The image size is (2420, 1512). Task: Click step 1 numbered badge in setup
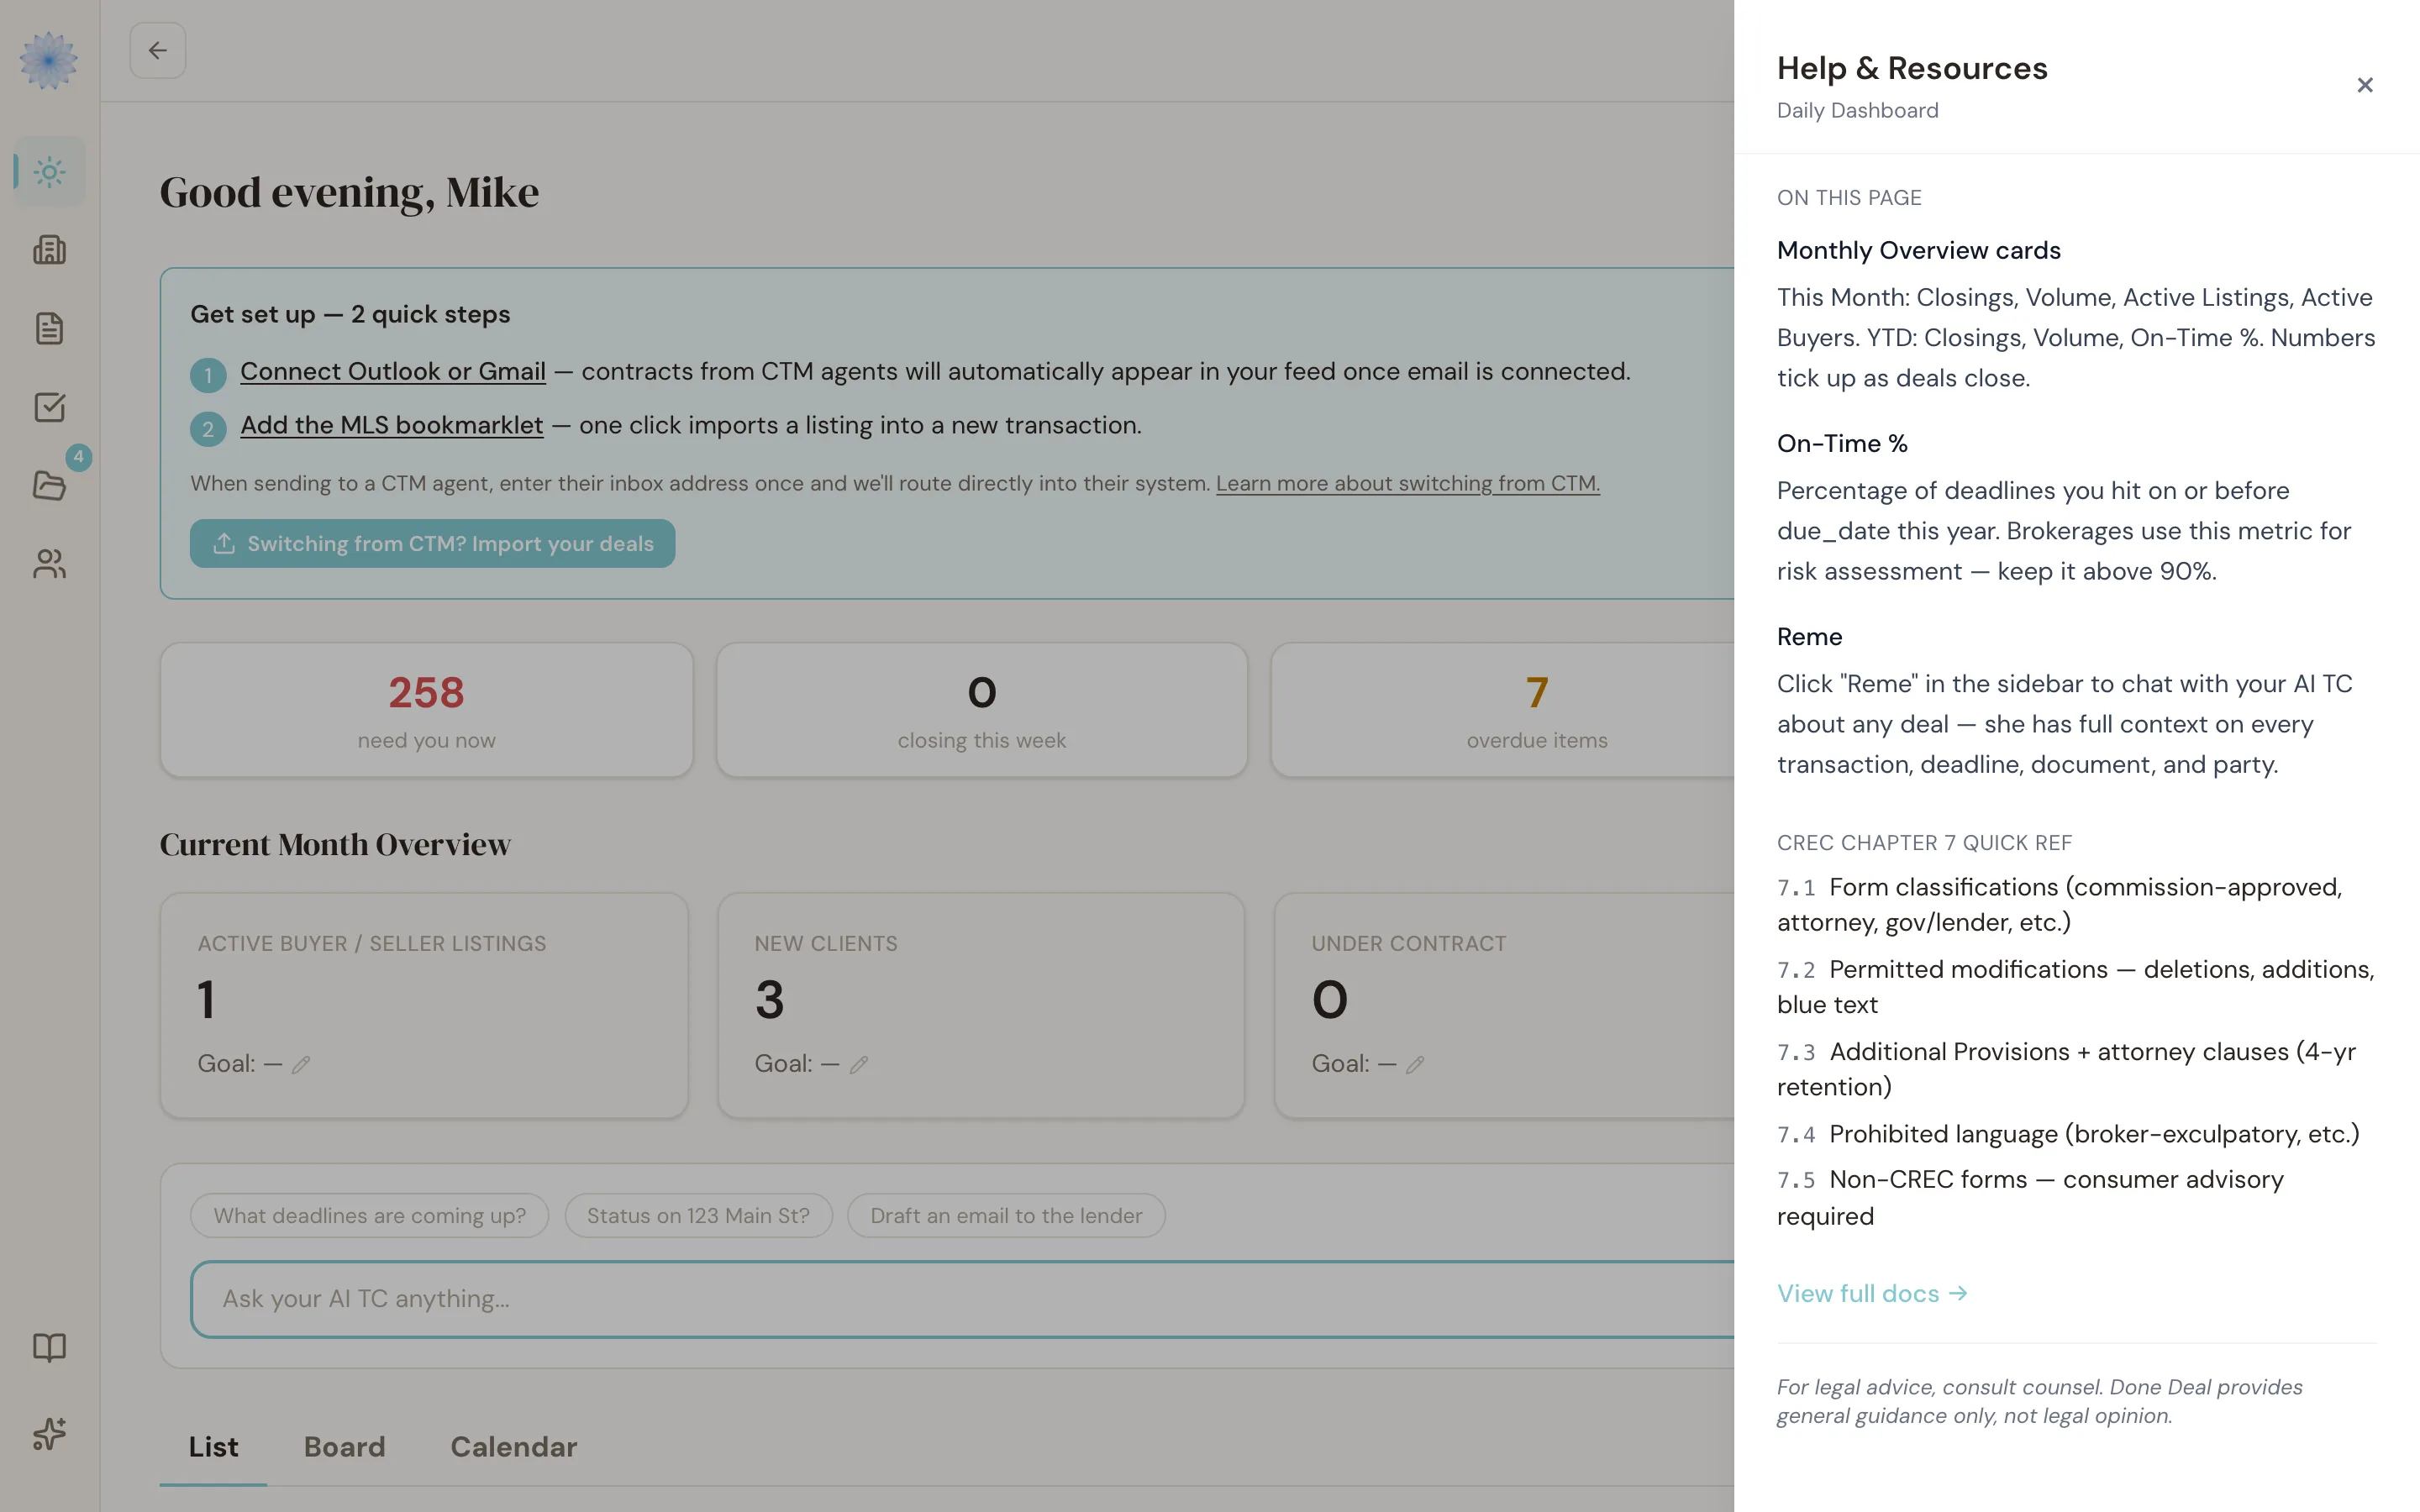click(208, 376)
